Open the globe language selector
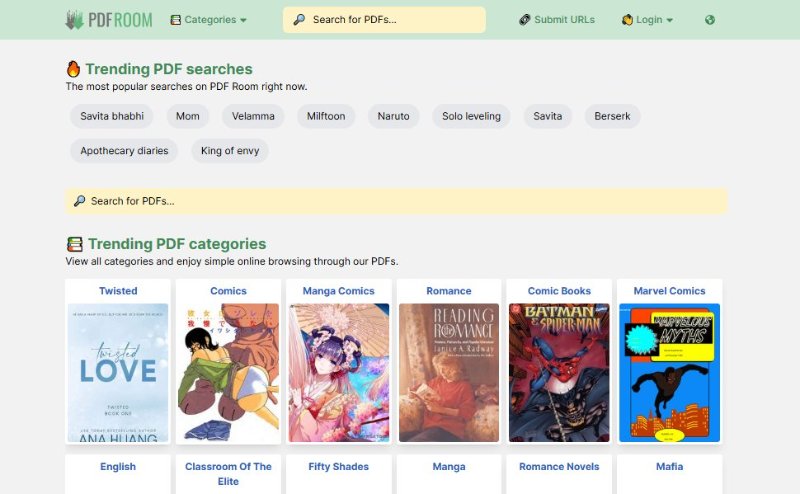Screen dimensions: 800x494 710,20
